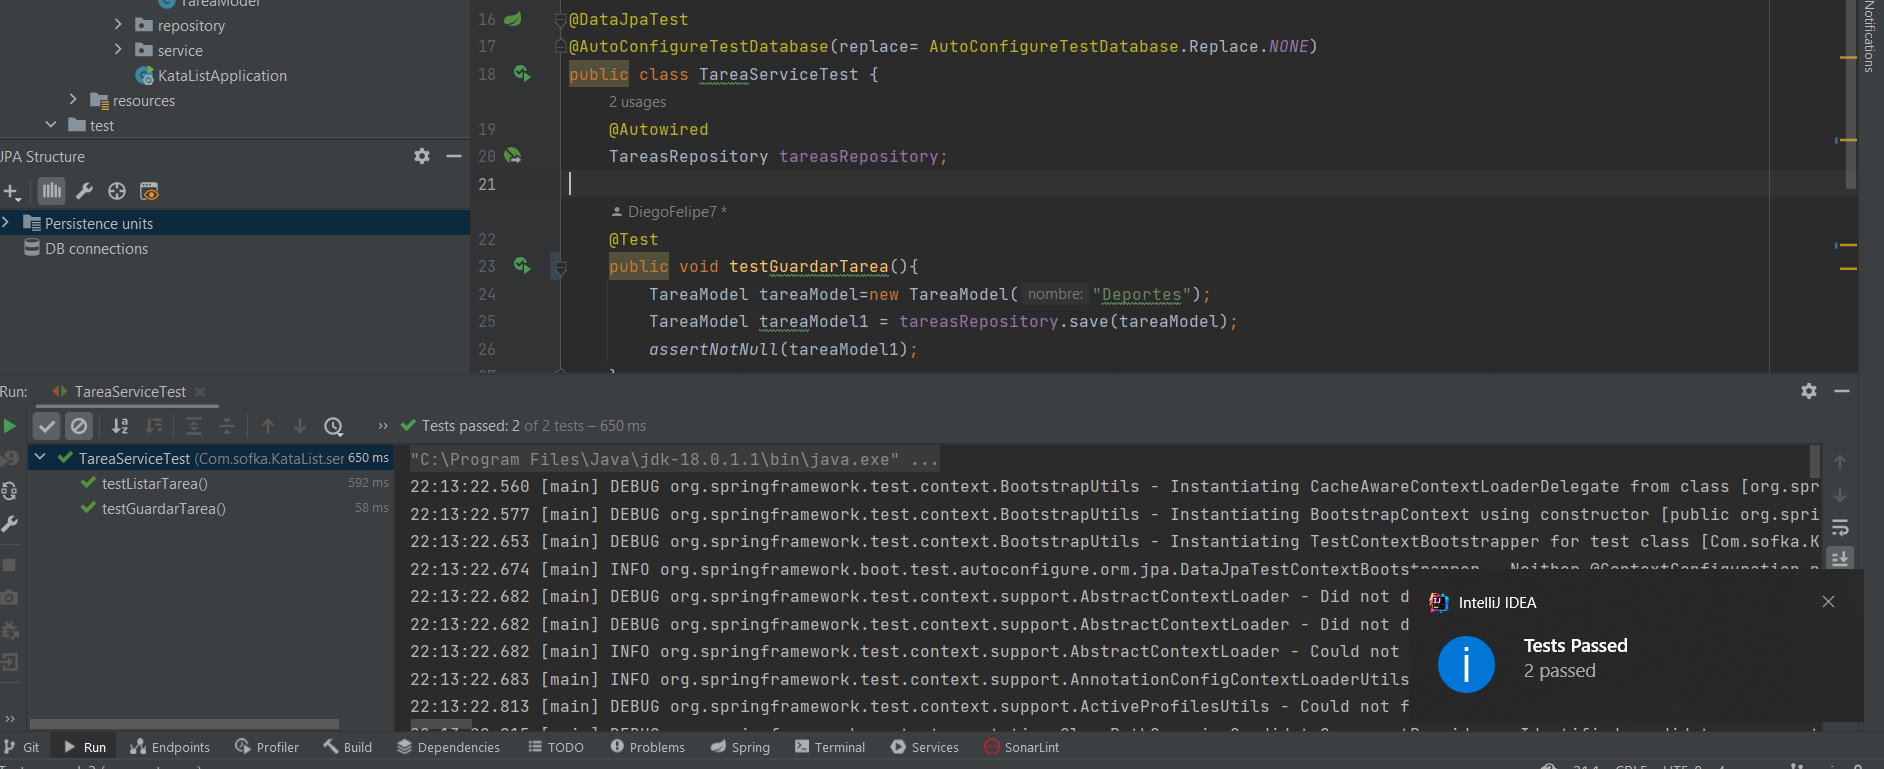Viewport: 1884px width, 769px height.
Task: Collapse the test folder
Action: [51, 124]
